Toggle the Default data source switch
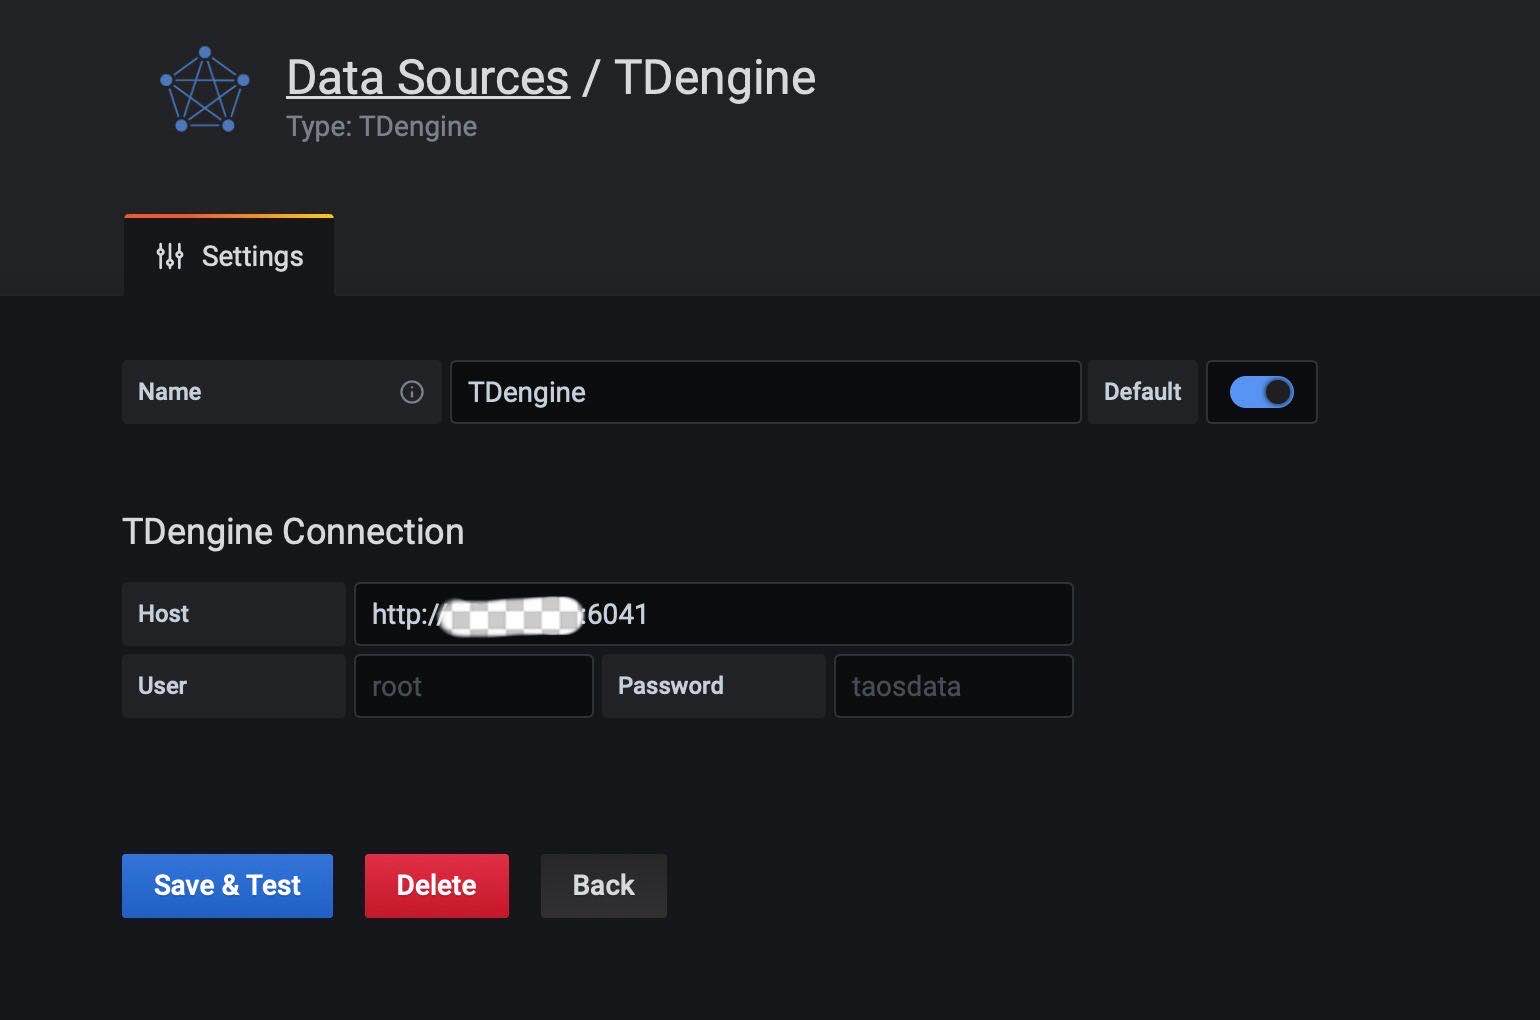 pos(1261,392)
